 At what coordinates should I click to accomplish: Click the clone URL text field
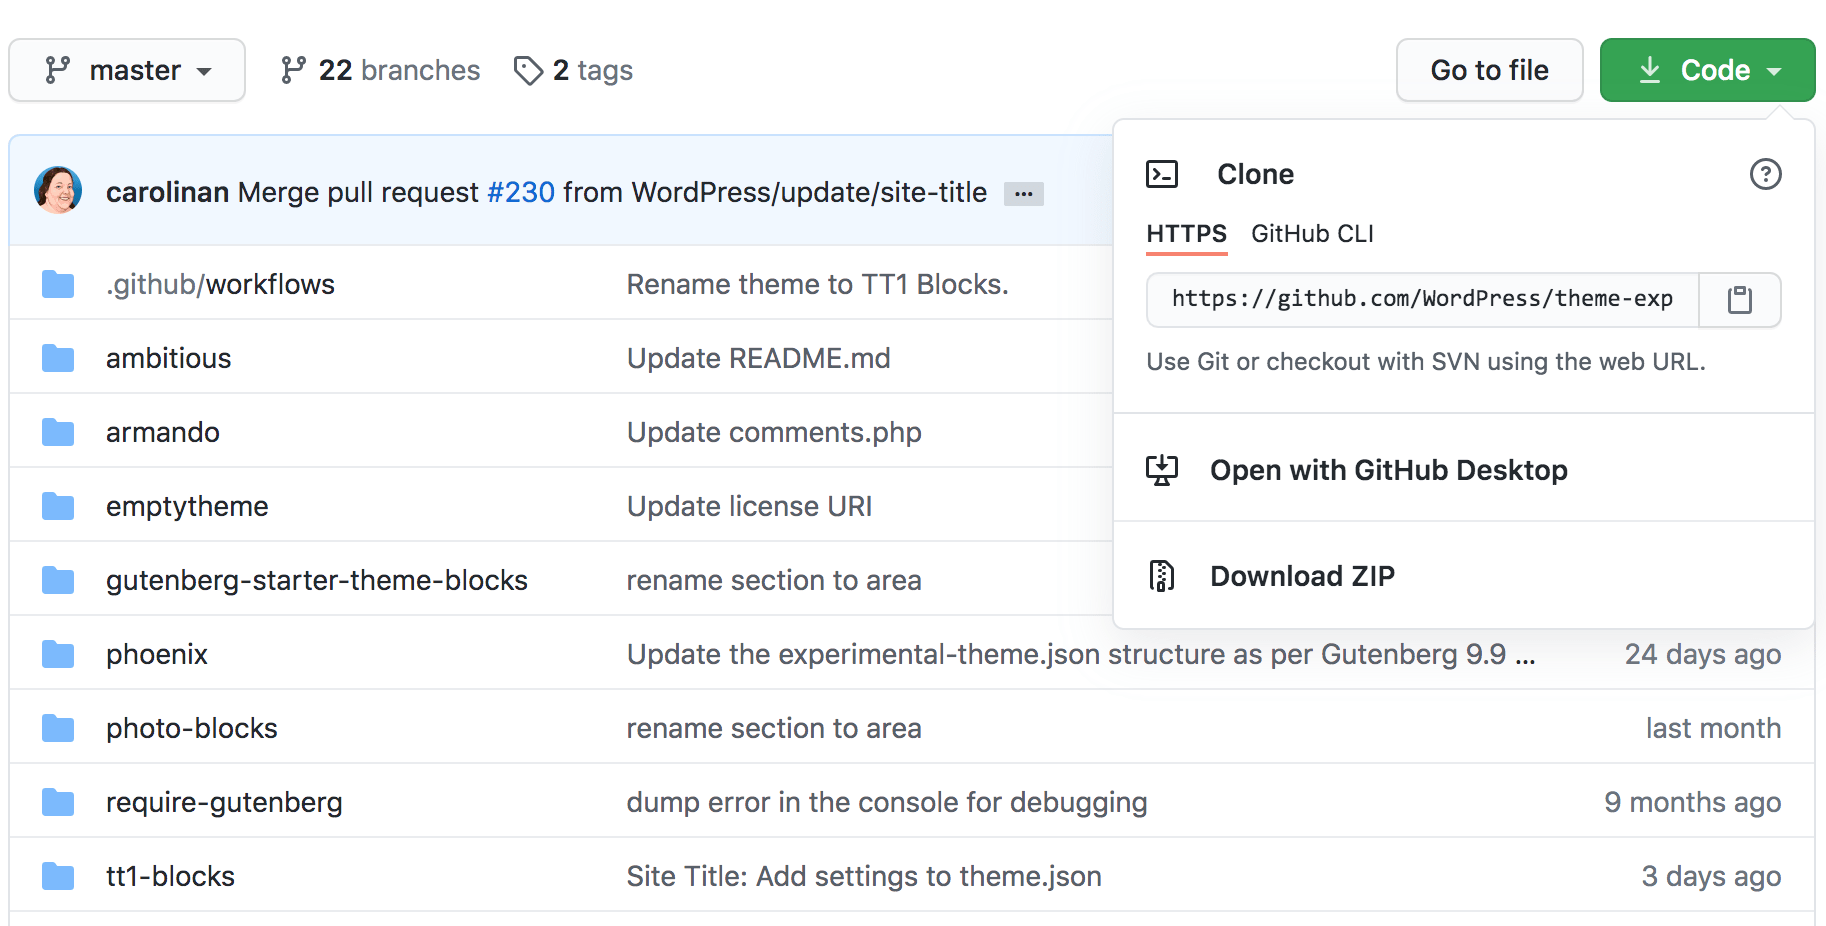(1422, 300)
